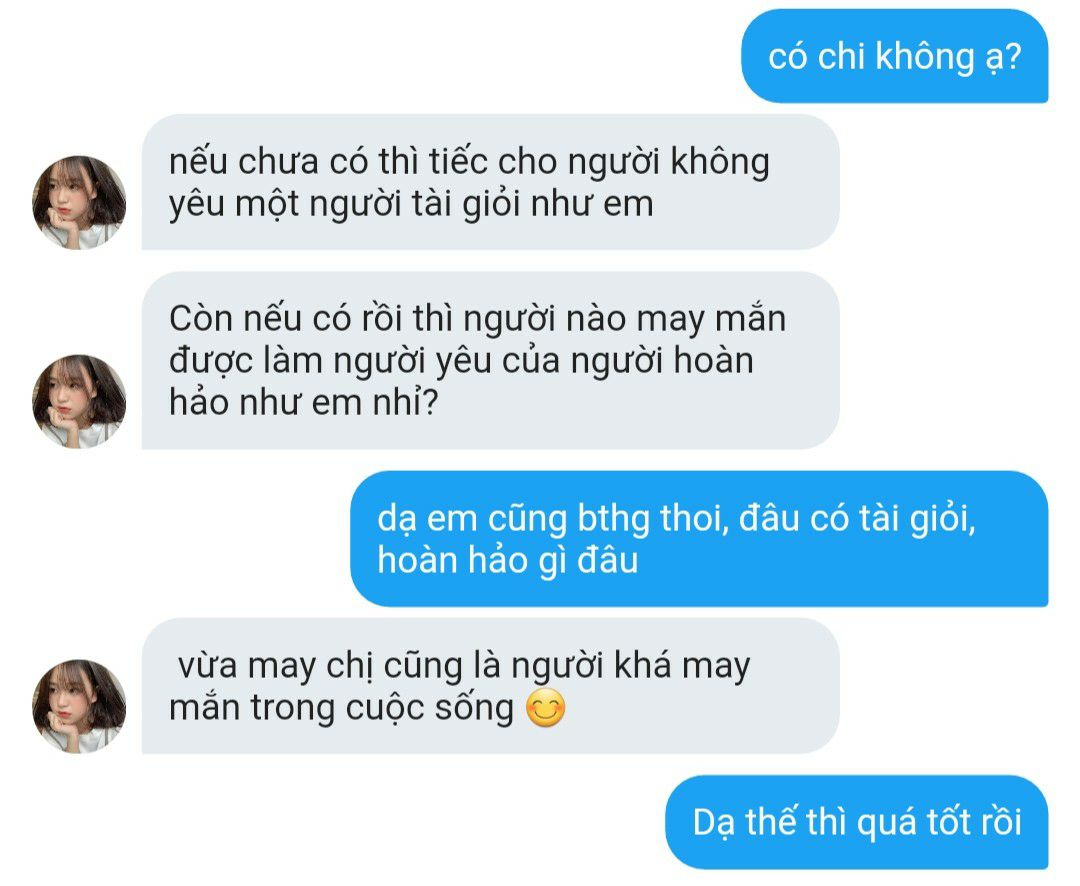Click the line "Còn nếu có rồi thì người nào"
1080x886 pixels.
click(477, 319)
